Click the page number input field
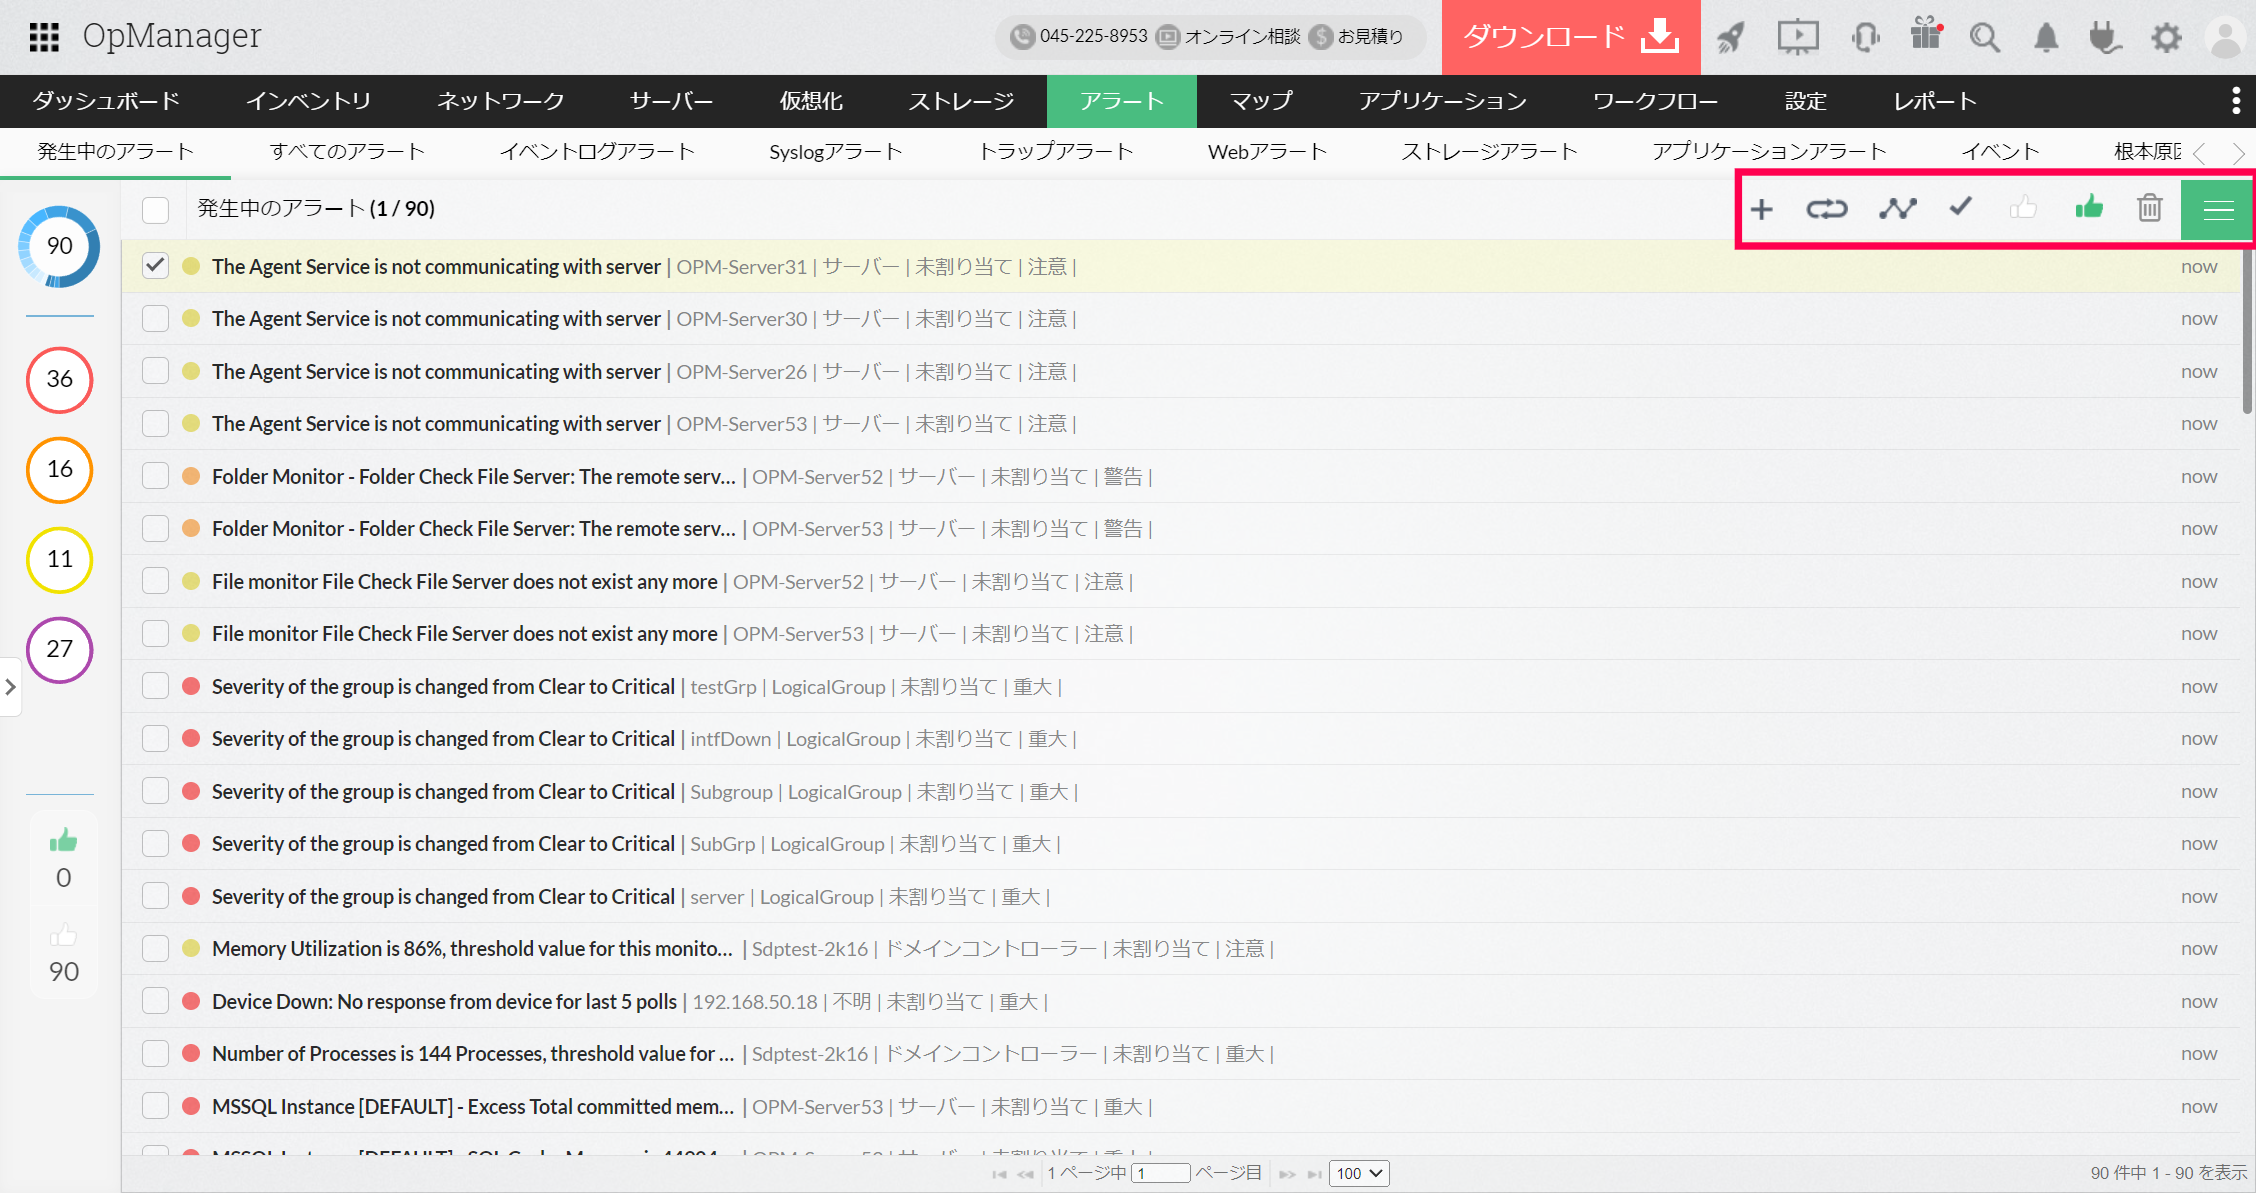Screen dimensions: 2256x1193 click(x=1160, y=1173)
